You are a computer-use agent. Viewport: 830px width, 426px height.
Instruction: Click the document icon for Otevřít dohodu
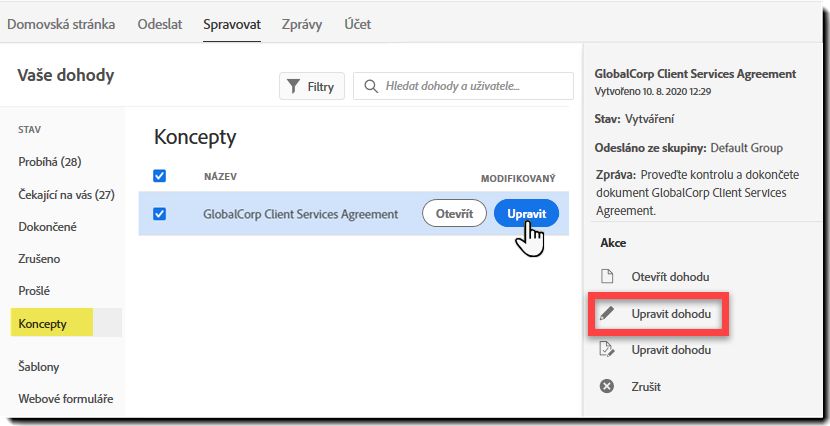(607, 276)
